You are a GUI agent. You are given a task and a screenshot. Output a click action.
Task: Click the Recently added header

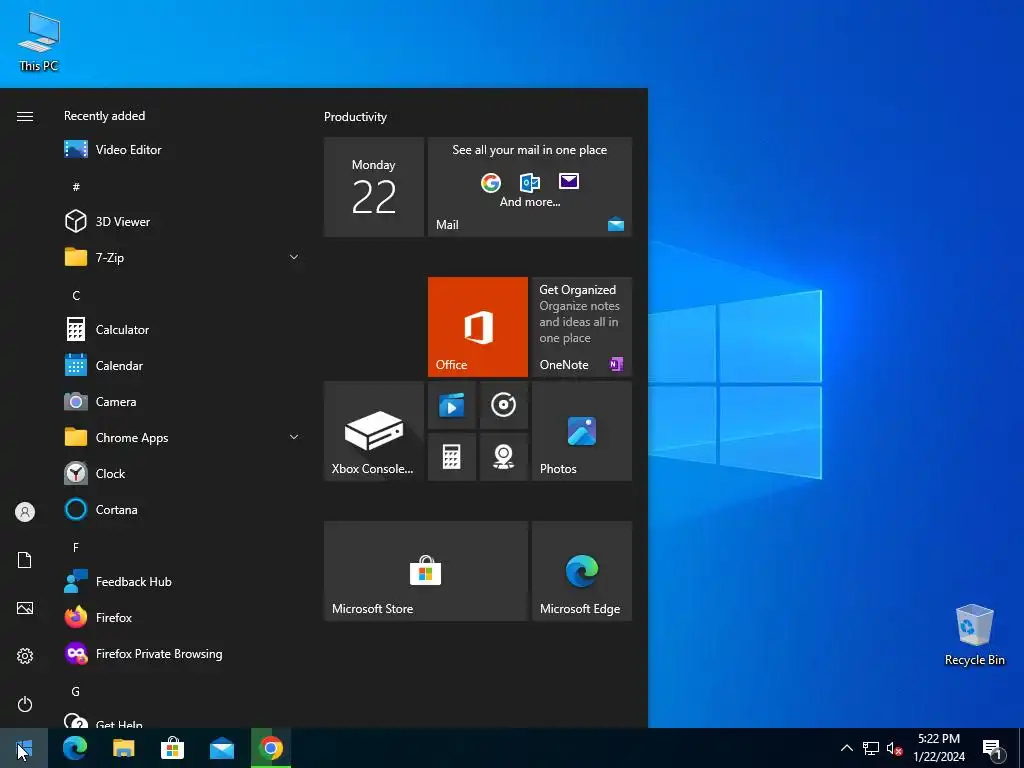104,116
